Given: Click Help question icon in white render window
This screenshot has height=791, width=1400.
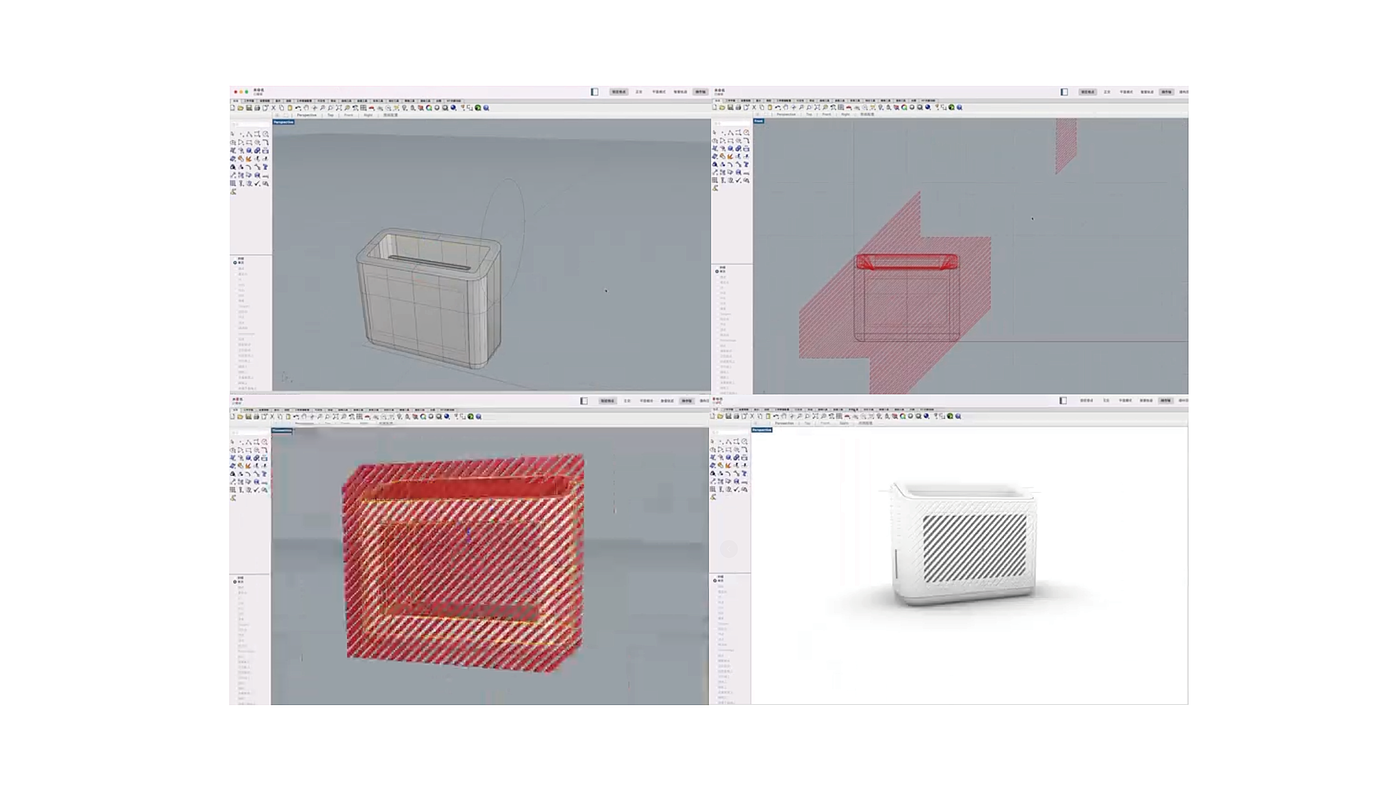Looking at the screenshot, I should (x=958, y=416).
